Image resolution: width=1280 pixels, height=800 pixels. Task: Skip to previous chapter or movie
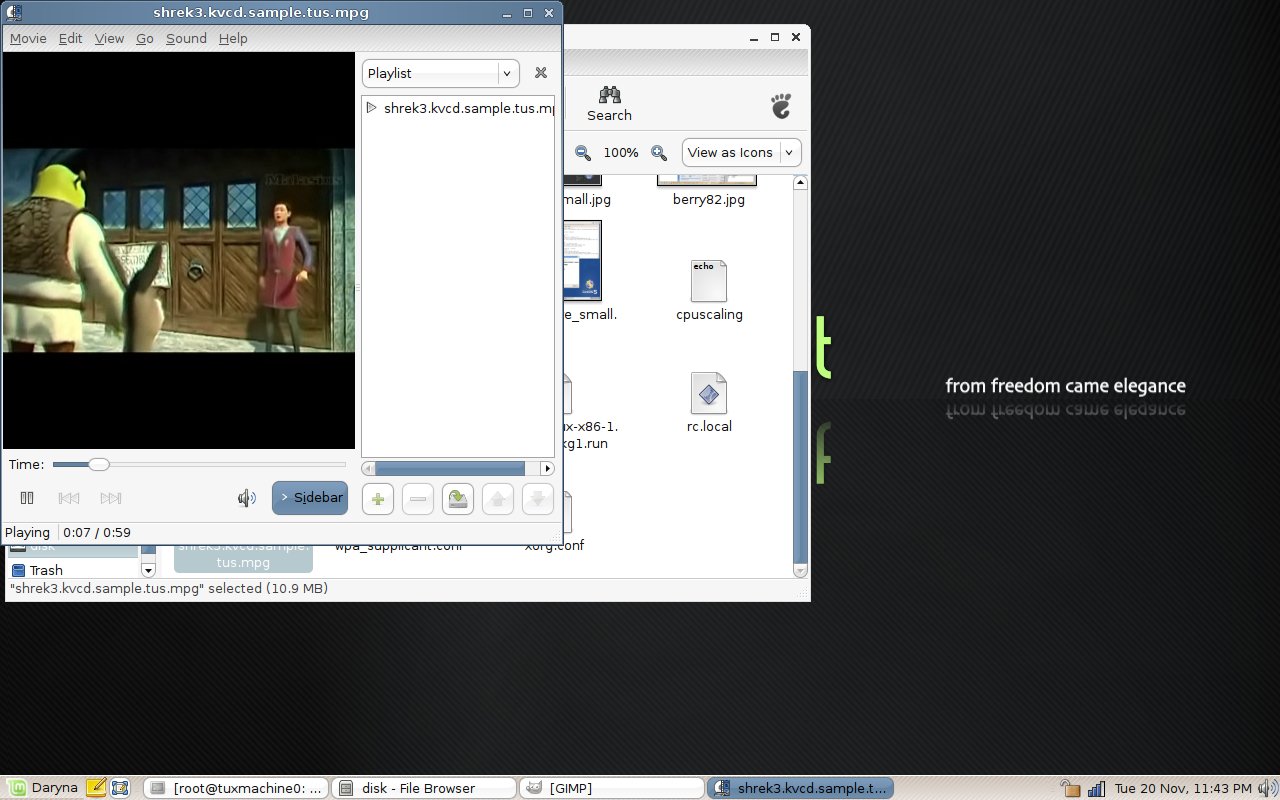pos(69,498)
